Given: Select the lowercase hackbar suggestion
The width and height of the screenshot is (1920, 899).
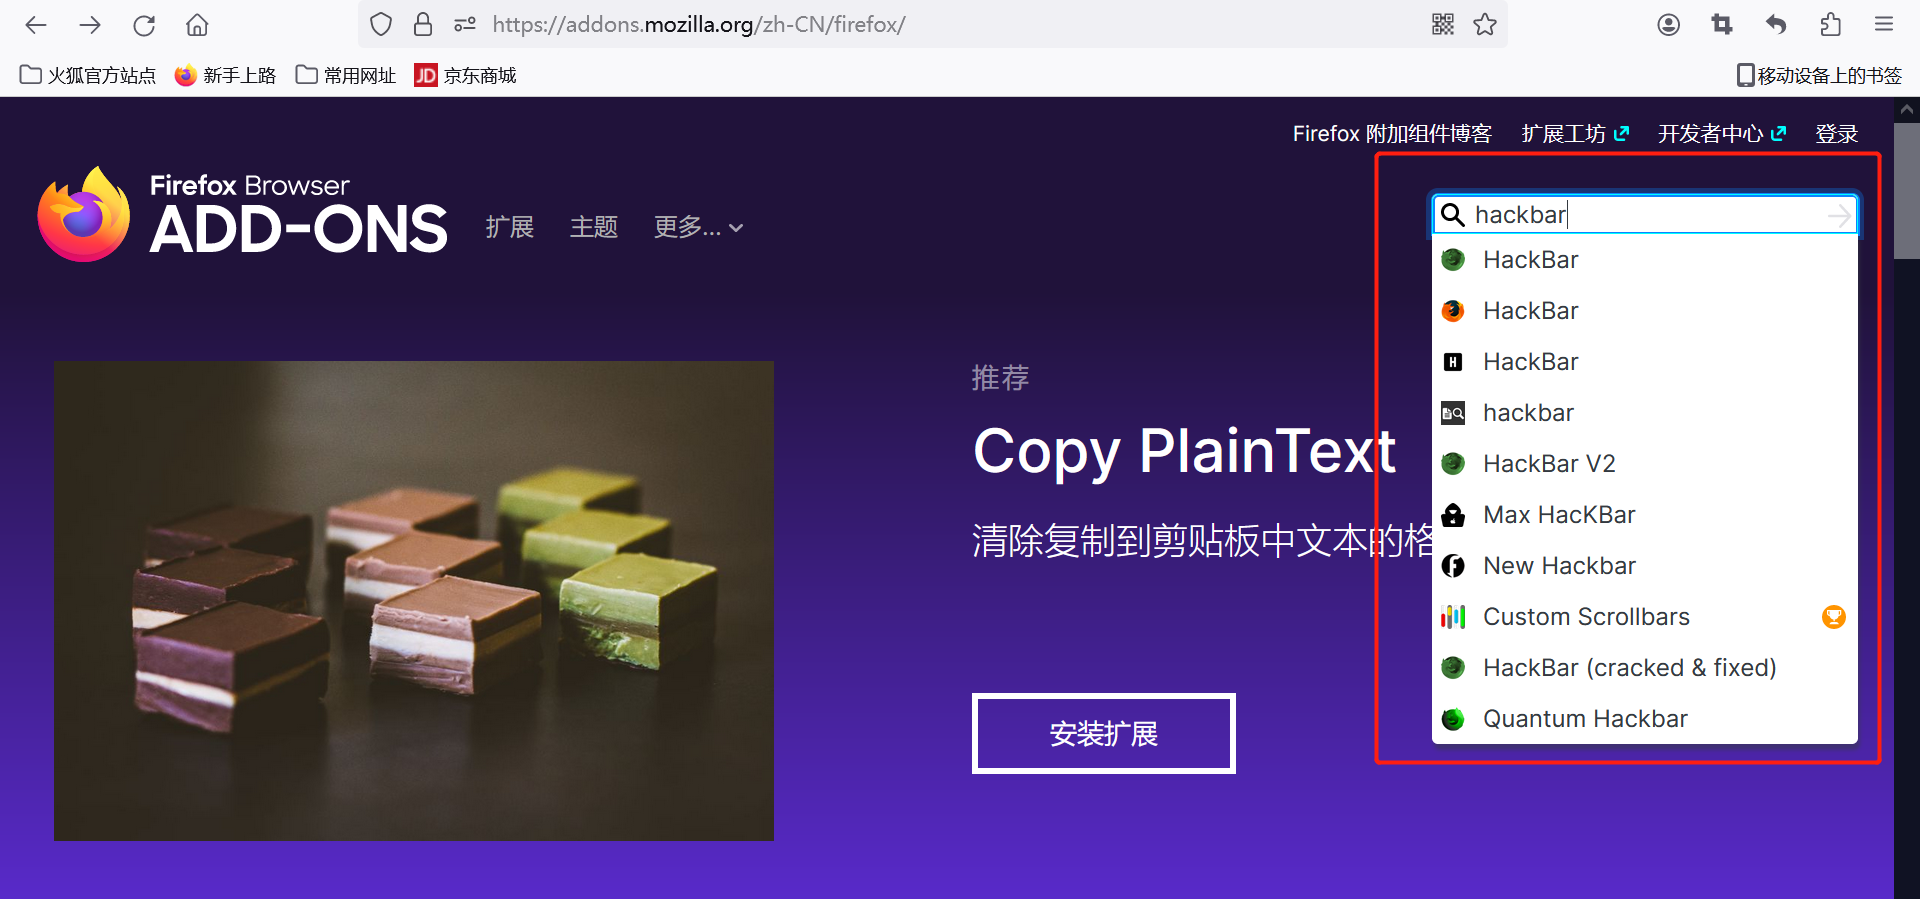Looking at the screenshot, I should click(1645, 413).
